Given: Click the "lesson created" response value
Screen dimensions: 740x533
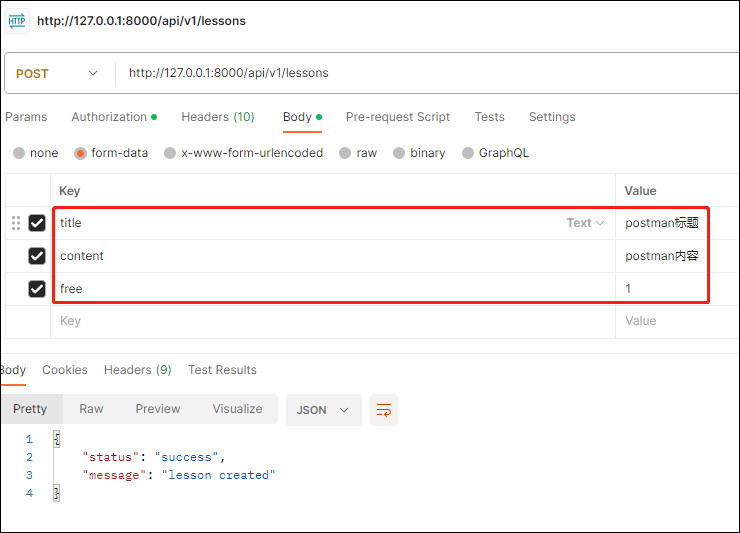Looking at the screenshot, I should click(218, 475).
